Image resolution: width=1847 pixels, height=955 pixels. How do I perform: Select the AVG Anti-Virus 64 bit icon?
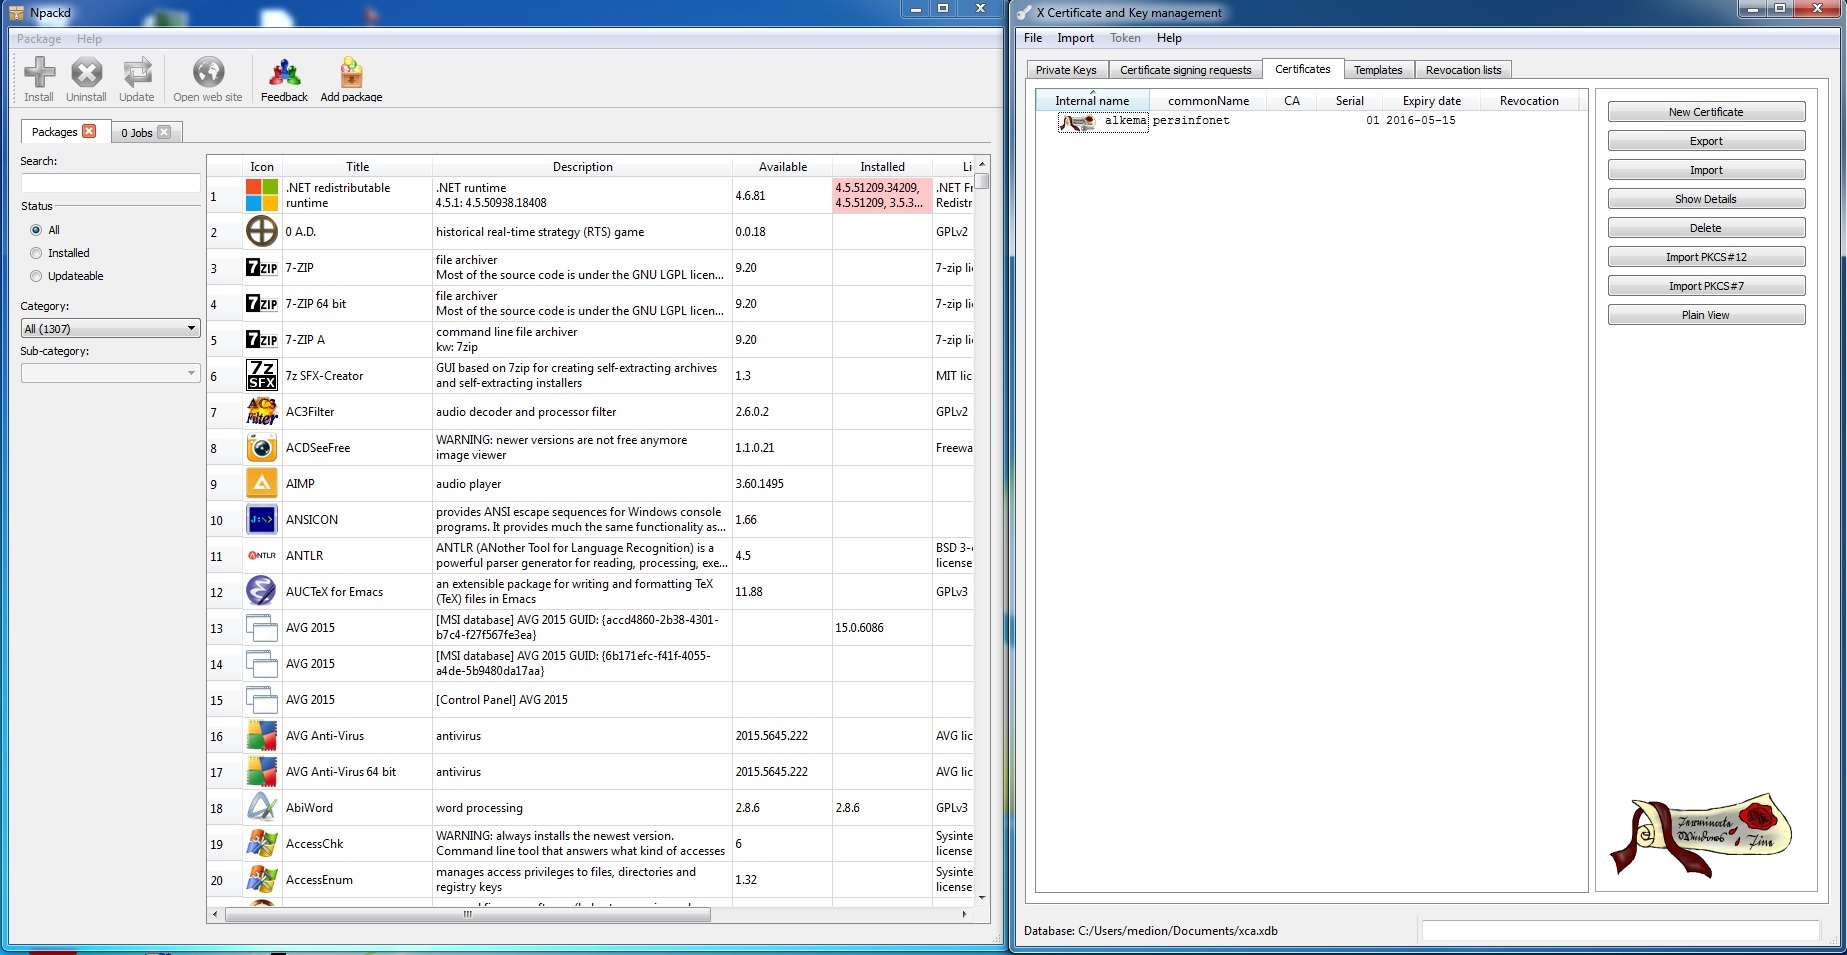[262, 771]
